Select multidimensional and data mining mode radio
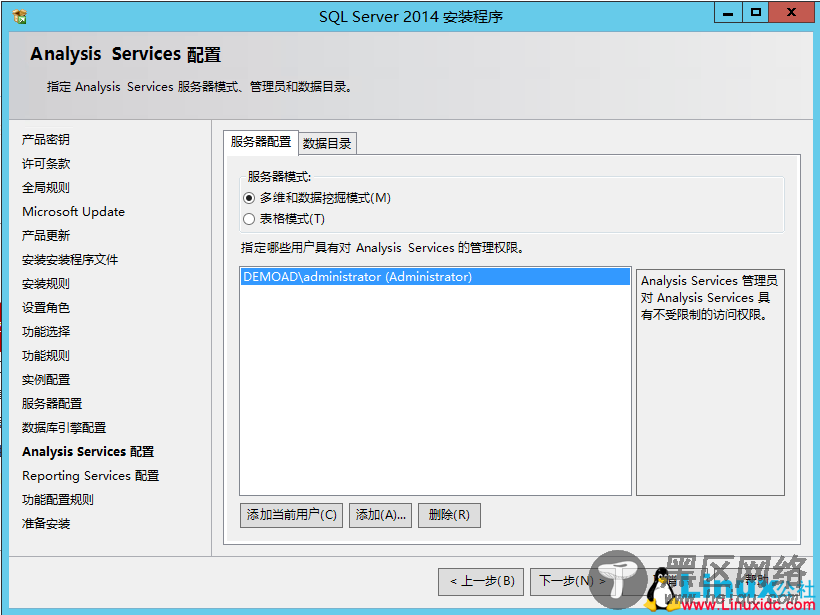The width and height of the screenshot is (820, 615). (249, 198)
